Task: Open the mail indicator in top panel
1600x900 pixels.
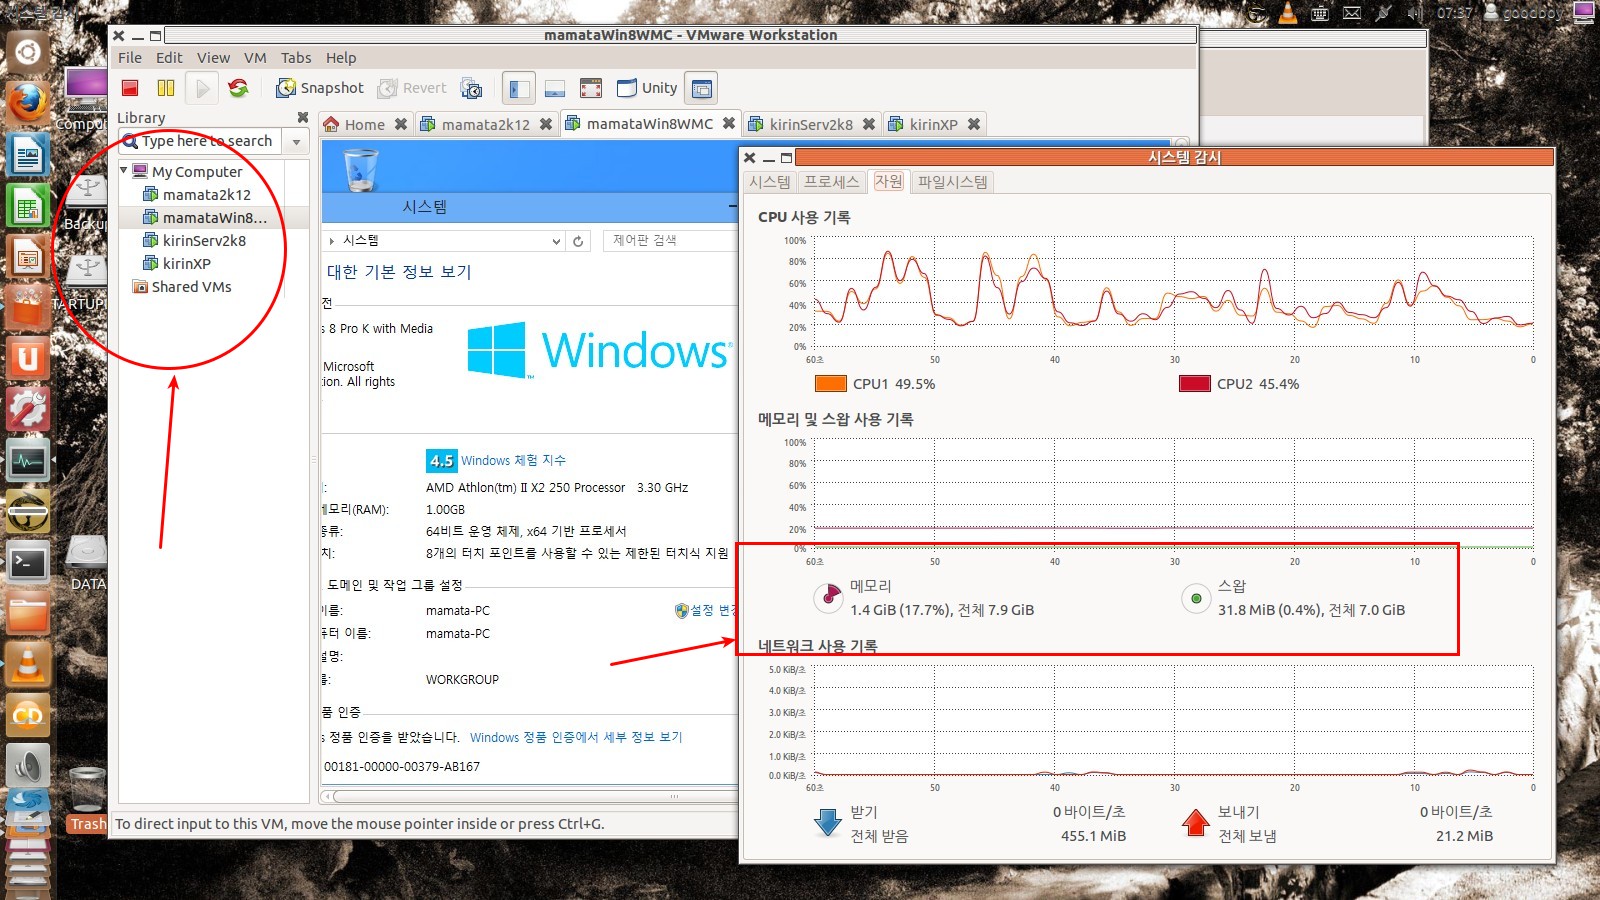Action: click(1351, 12)
